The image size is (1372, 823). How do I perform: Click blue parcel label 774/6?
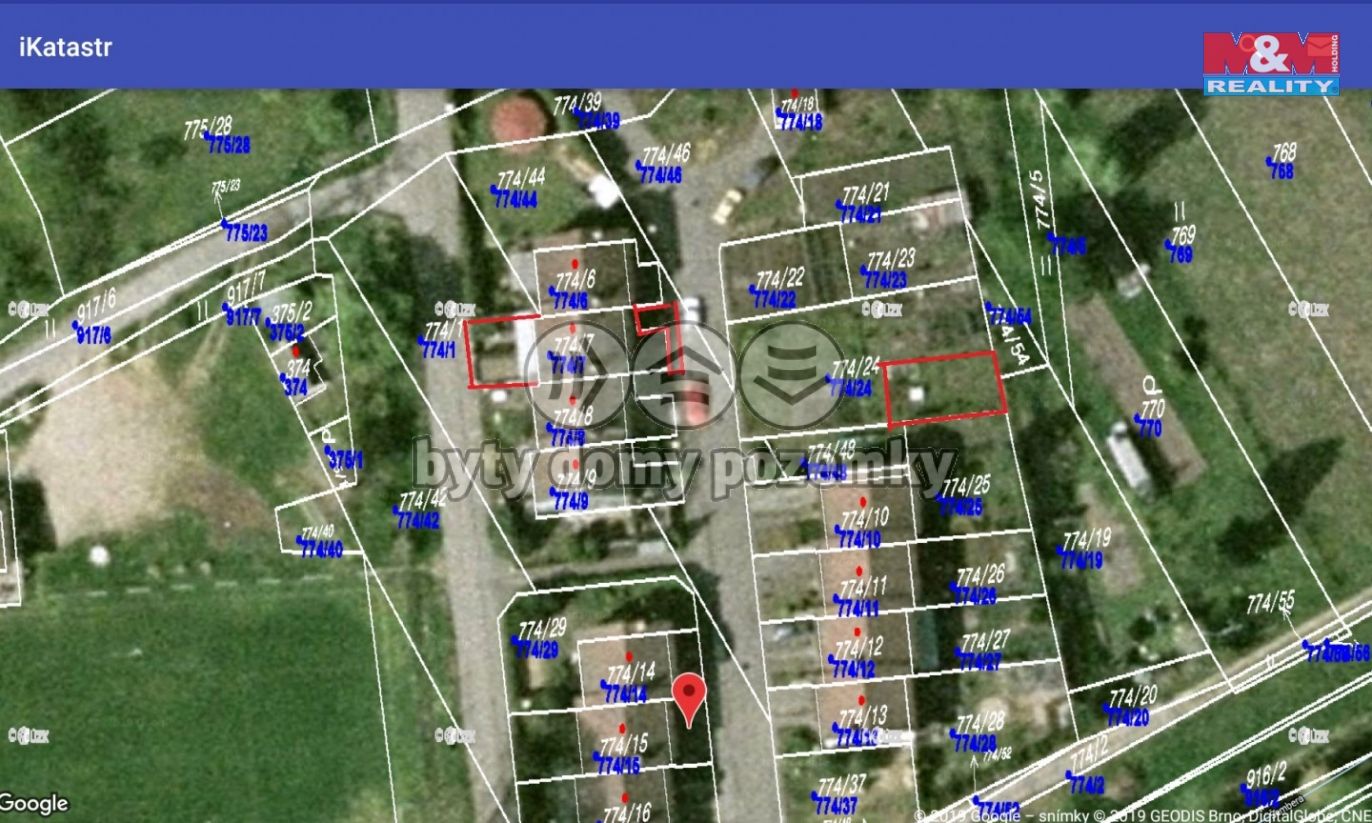tap(569, 301)
